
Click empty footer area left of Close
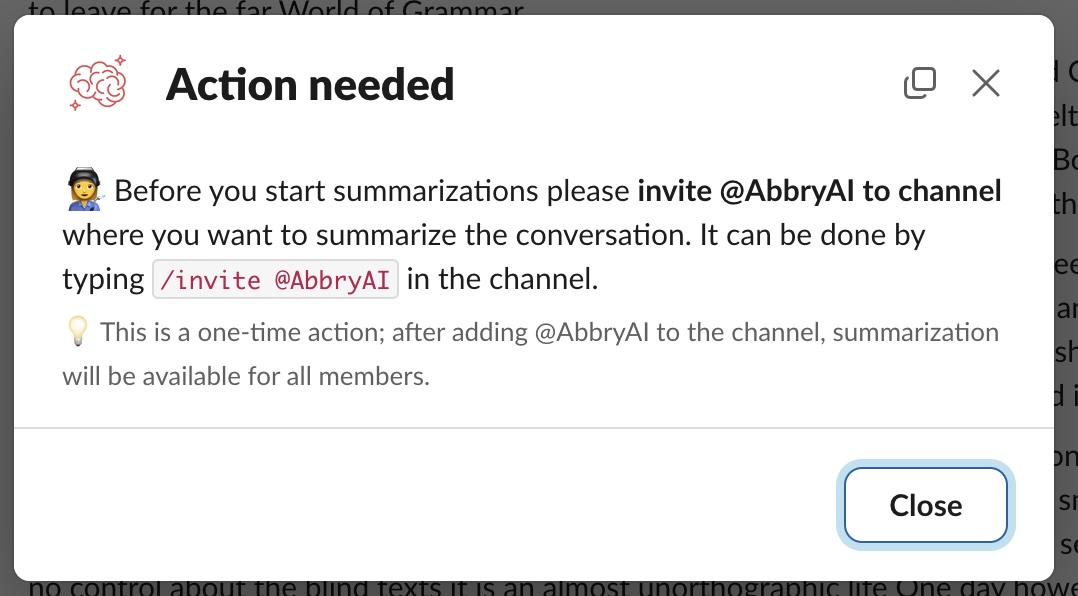pos(400,505)
